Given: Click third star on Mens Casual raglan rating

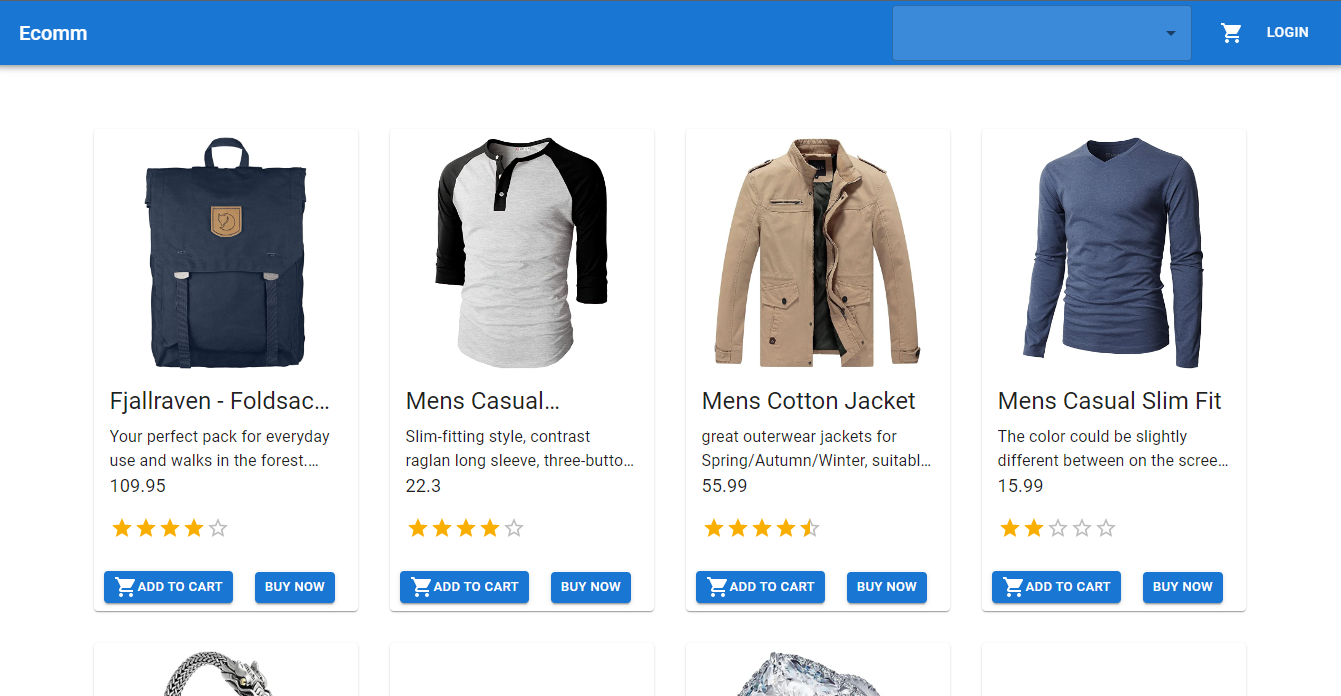Looking at the screenshot, I should (x=466, y=528).
